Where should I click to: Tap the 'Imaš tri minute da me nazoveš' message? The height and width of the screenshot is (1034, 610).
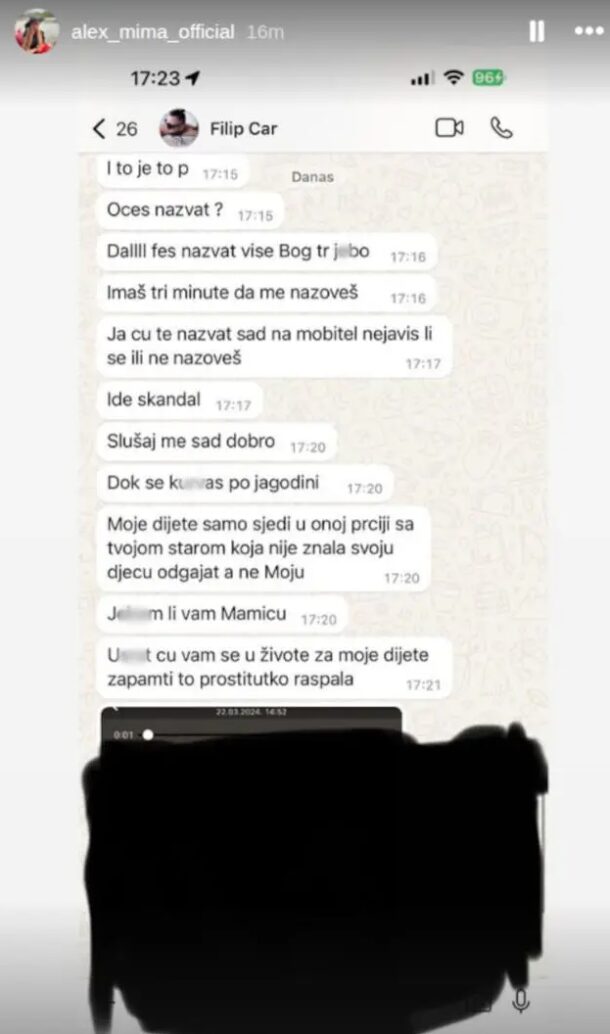(266, 293)
